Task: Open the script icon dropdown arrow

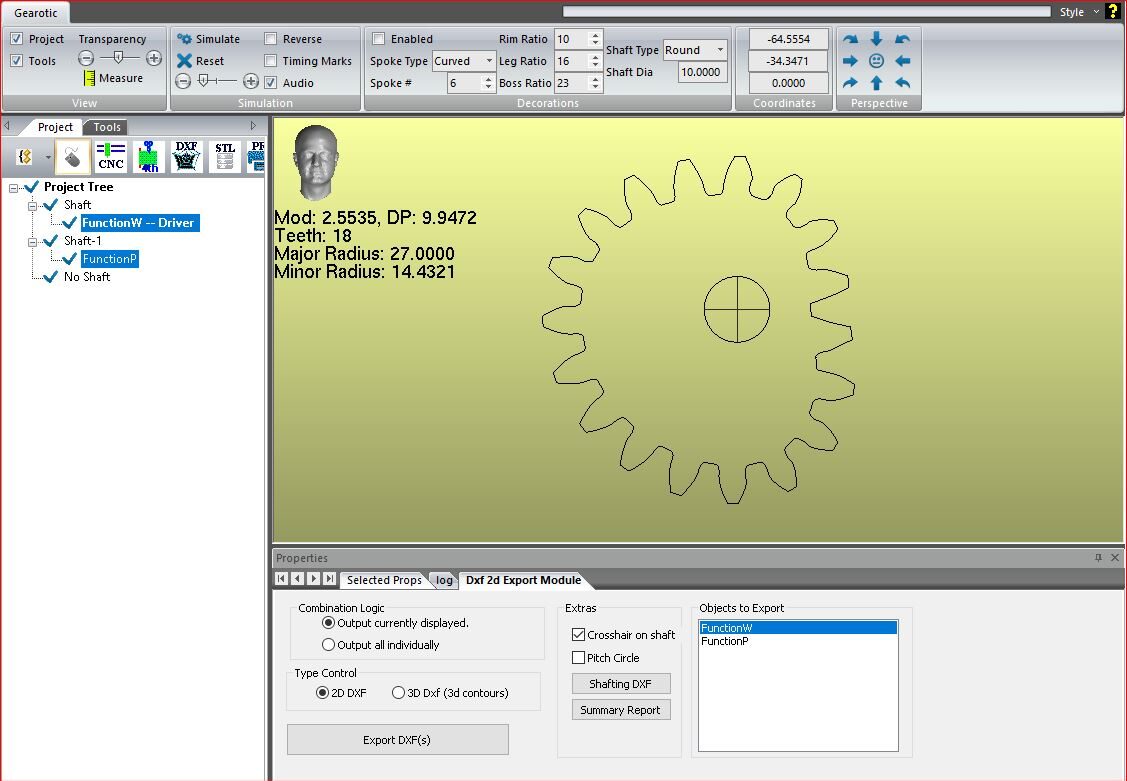Action: [48, 157]
